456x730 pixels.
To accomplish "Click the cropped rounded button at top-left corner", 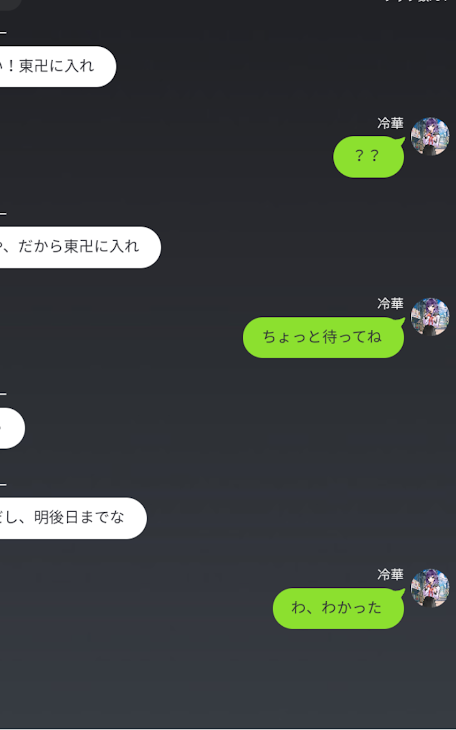I will pyautogui.click(x=10, y=5).
